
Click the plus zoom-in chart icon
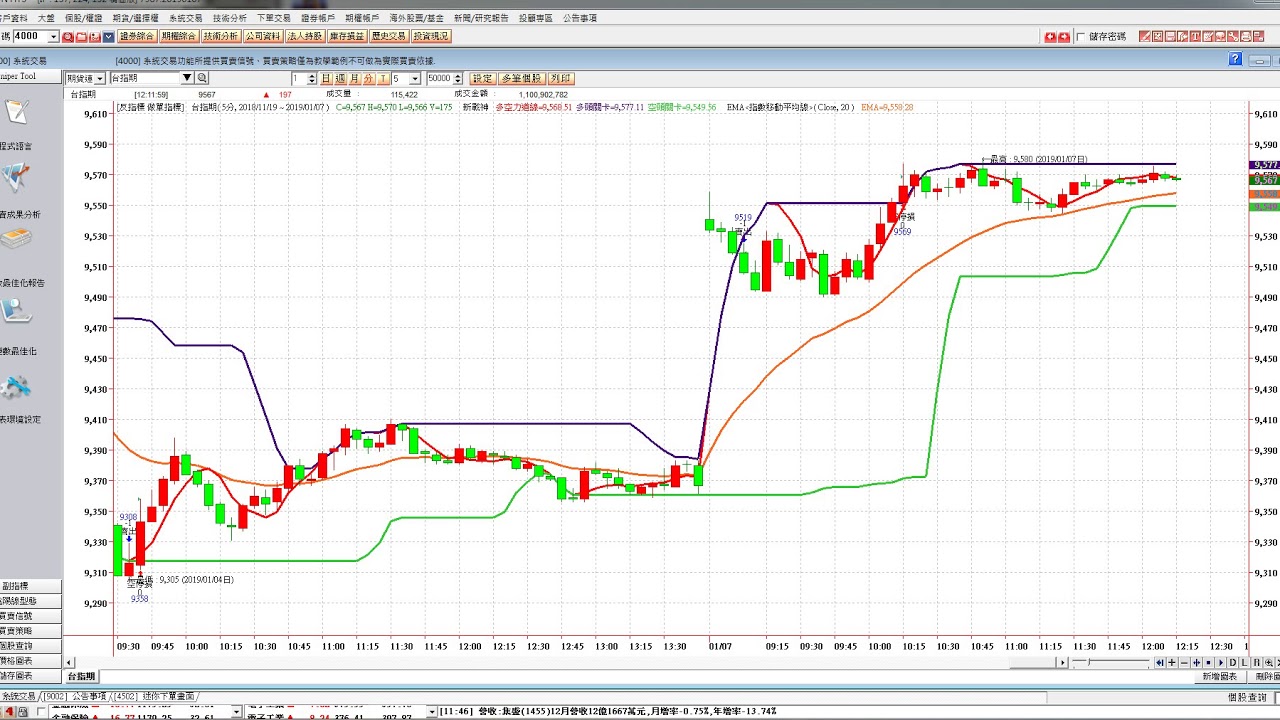point(1172,663)
